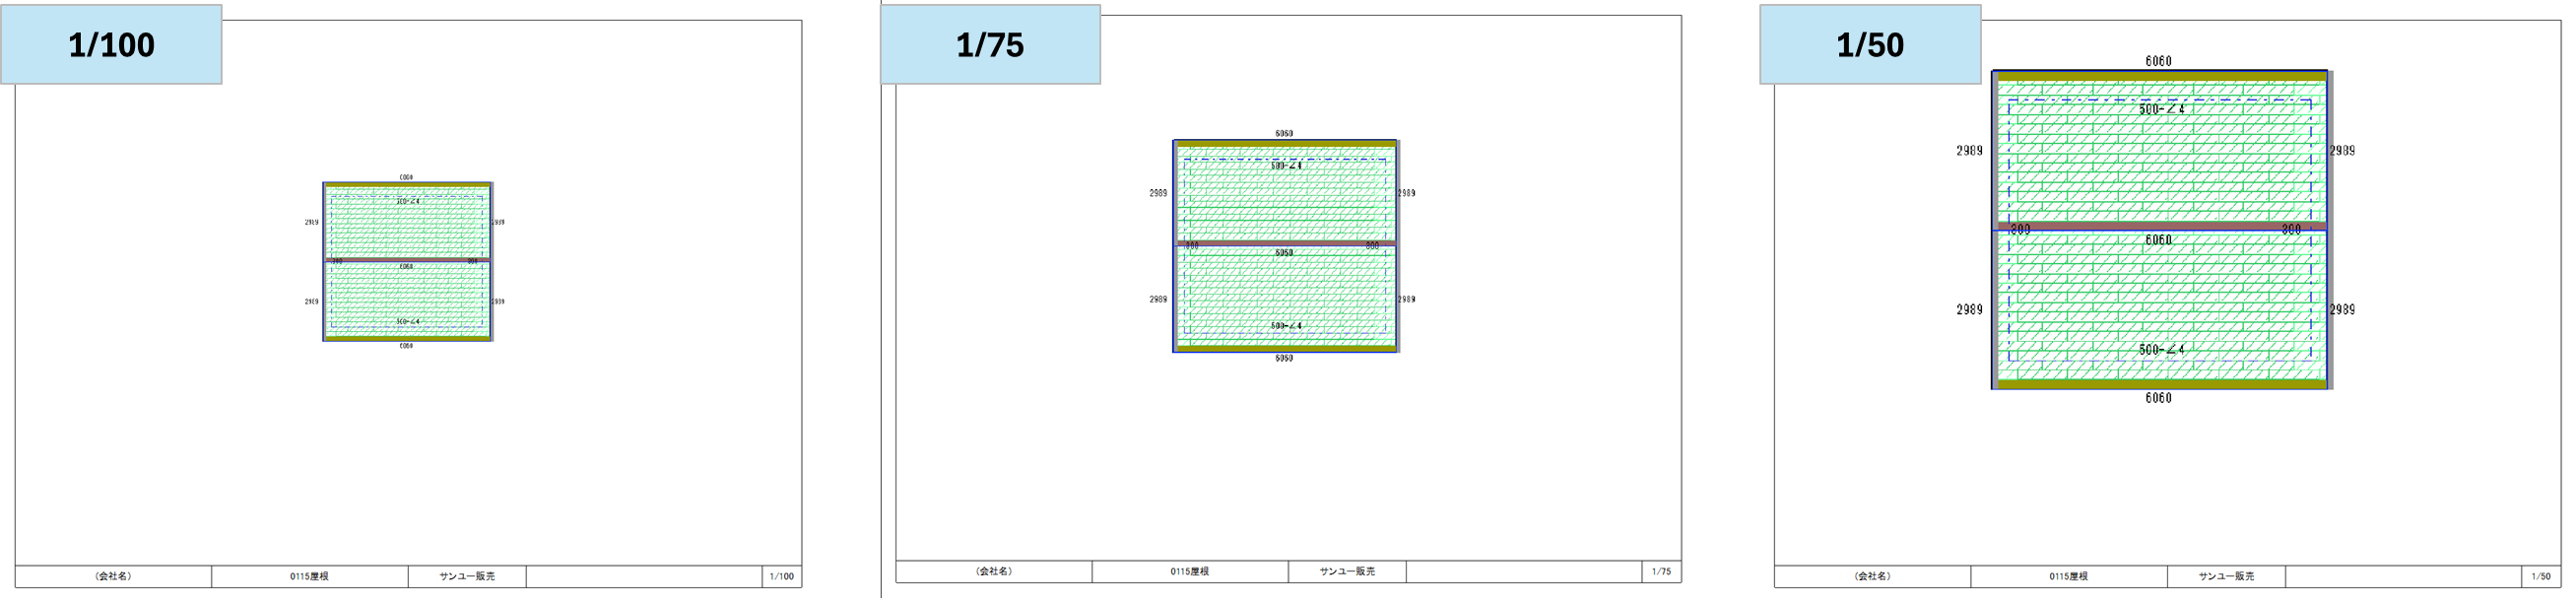The image size is (2576, 603).
Task: Click the 1/75 scale cell in the title block
Action: click(1661, 572)
